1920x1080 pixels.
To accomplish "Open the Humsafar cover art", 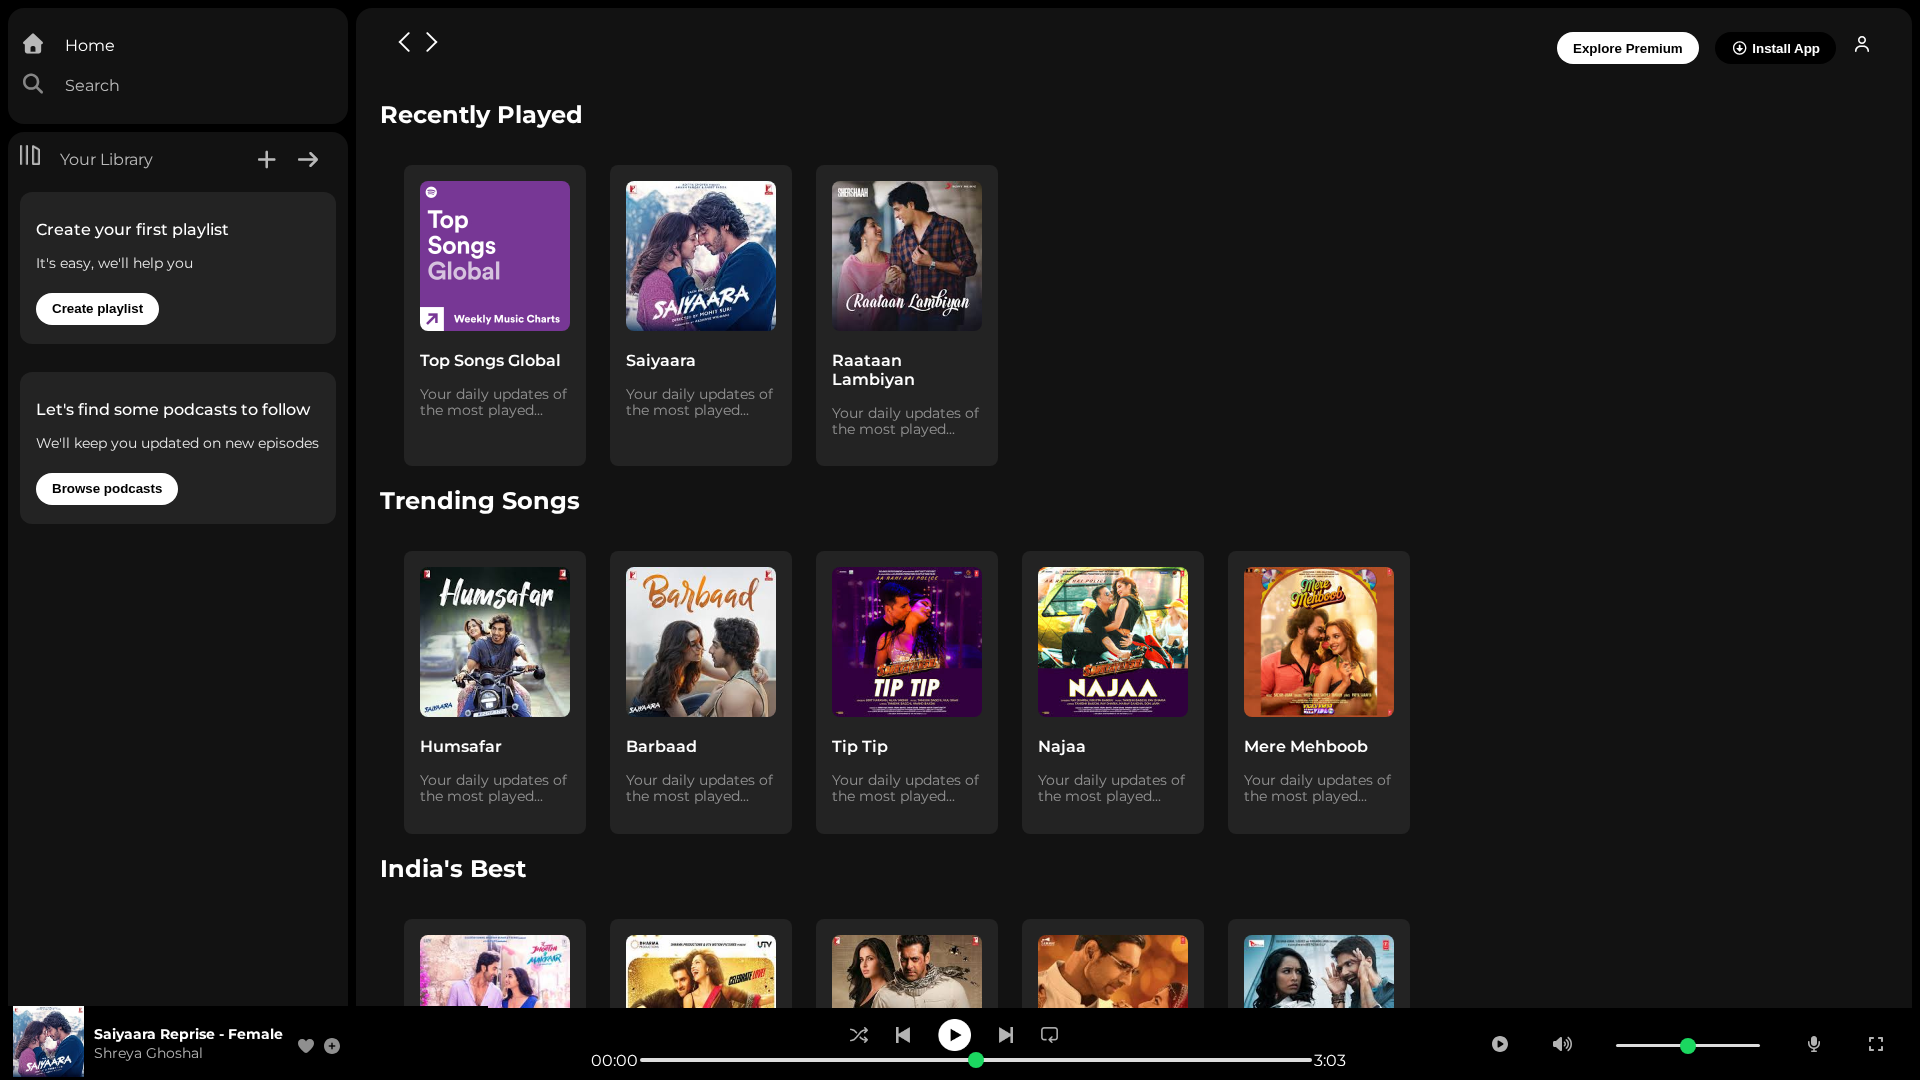I will coord(495,642).
